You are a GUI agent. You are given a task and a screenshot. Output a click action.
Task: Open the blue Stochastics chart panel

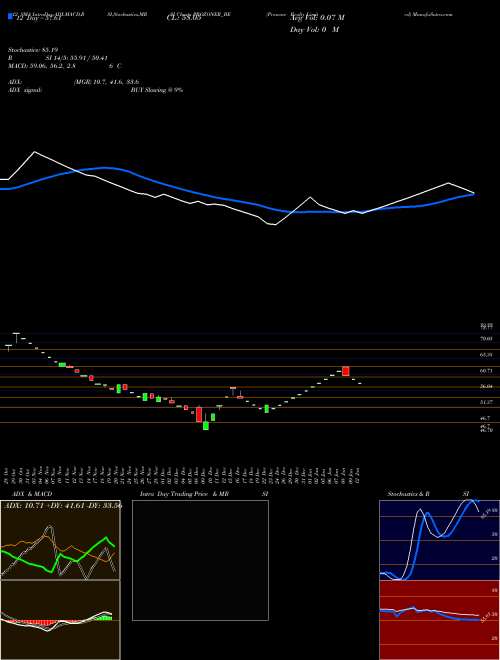pos(439,540)
